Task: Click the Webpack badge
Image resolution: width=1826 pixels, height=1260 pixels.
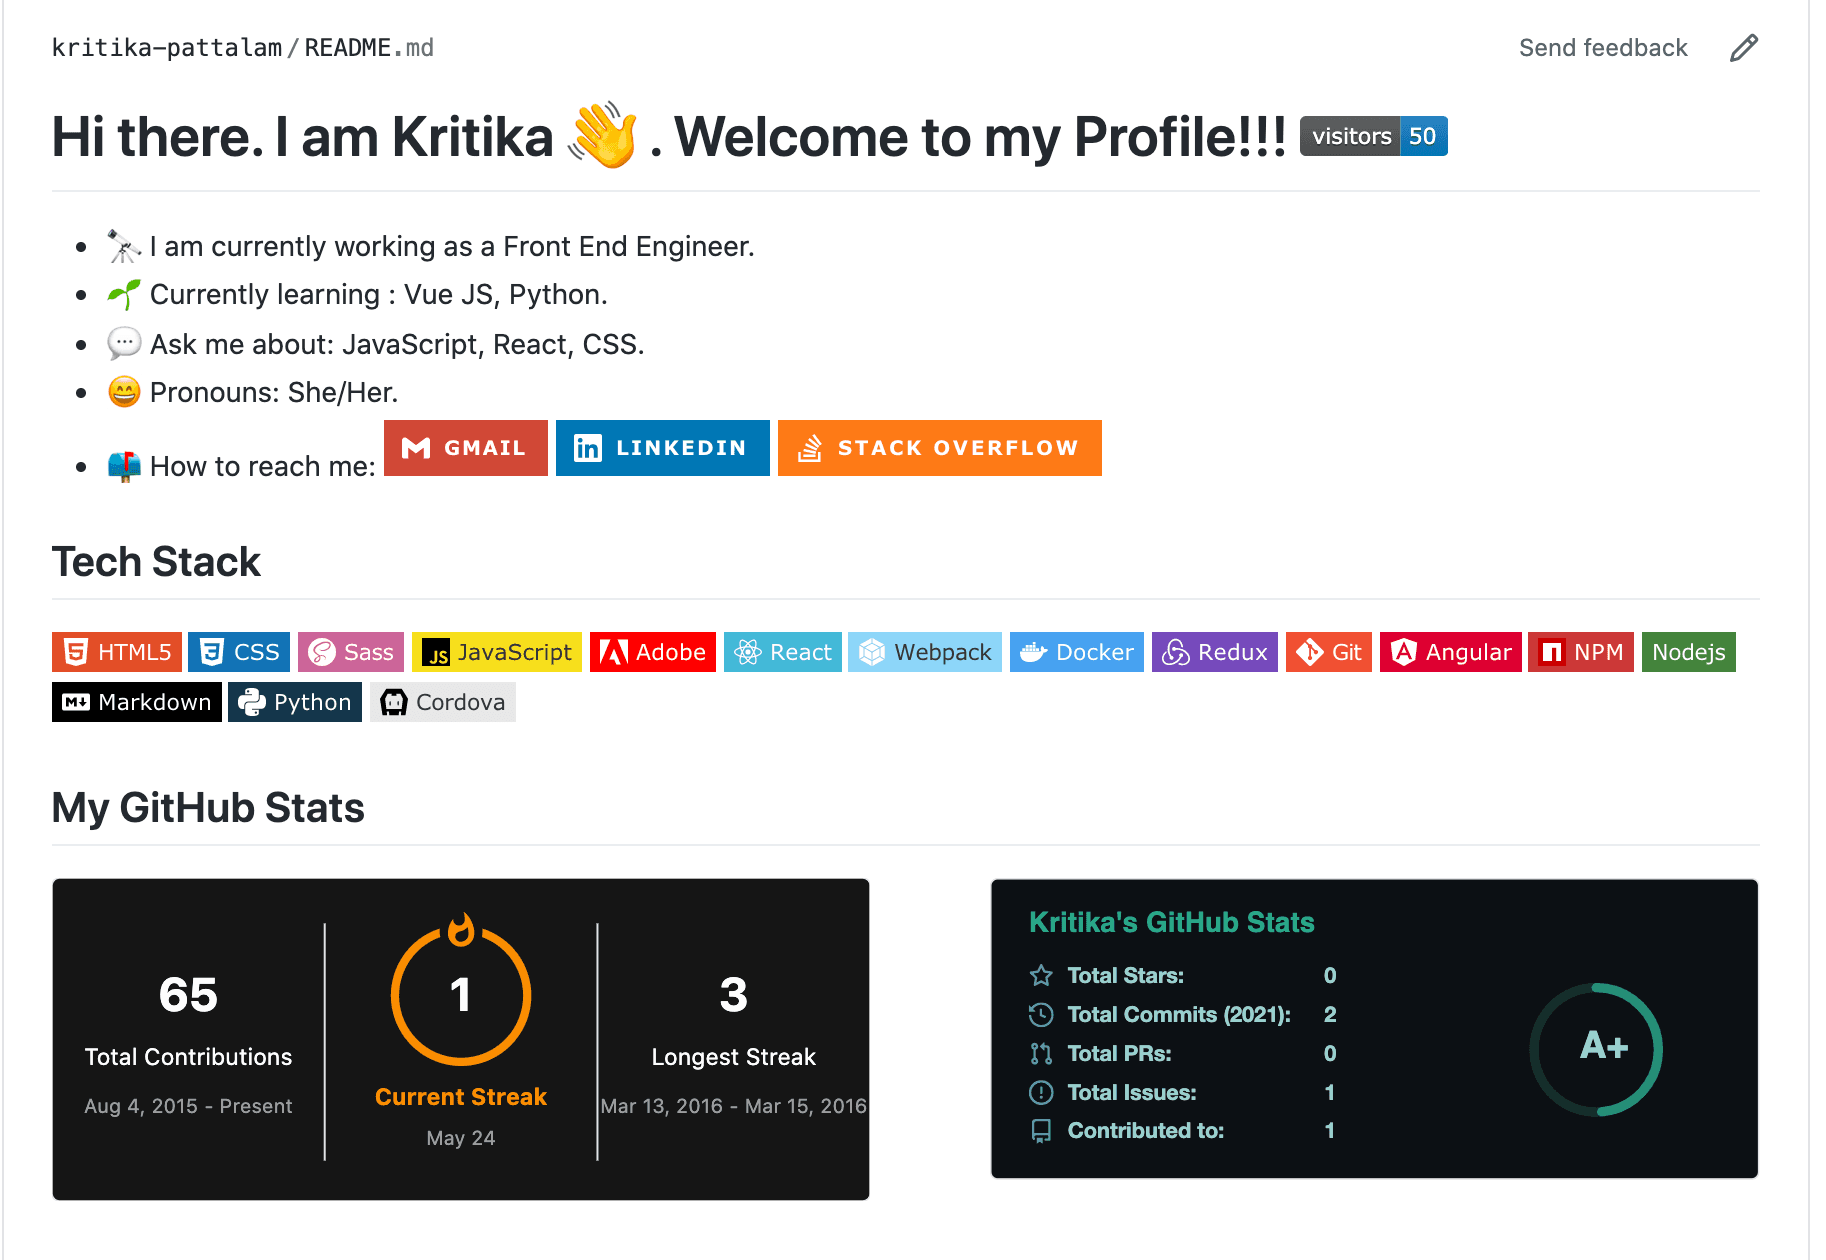Action: pyautogui.click(x=924, y=651)
